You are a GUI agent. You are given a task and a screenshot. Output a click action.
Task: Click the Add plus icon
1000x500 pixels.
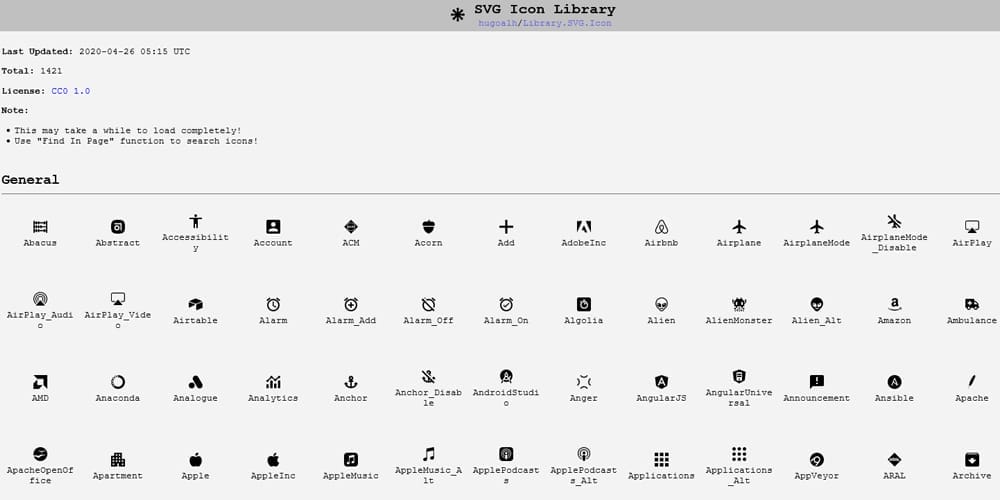point(506,226)
